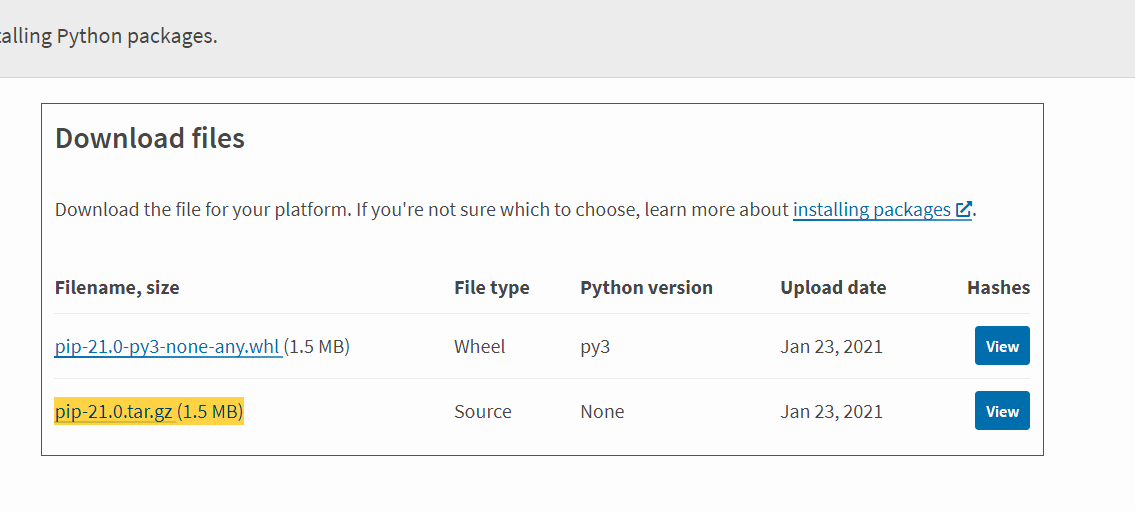The image size is (1135, 511).
Task: Download the pip-21.0-py3-none-any.whl file
Action: pyautogui.click(x=168, y=347)
